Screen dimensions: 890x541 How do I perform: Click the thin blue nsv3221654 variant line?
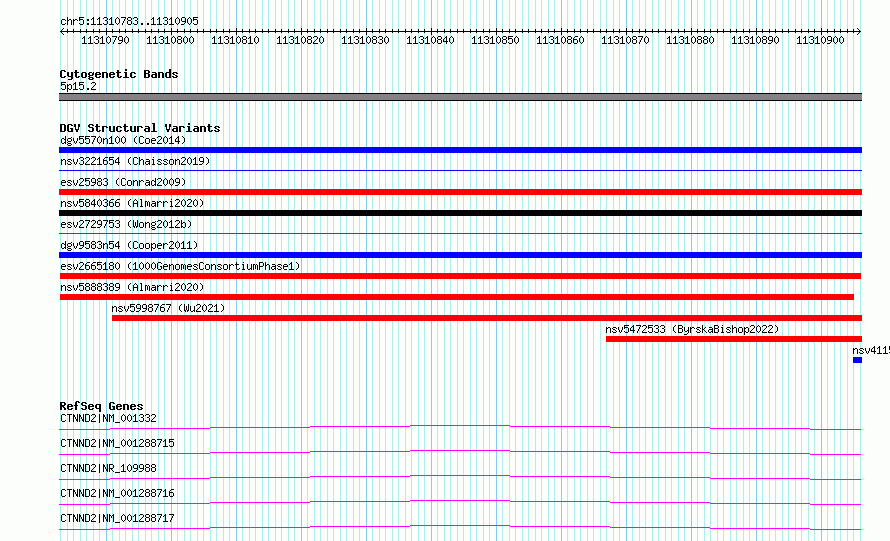click(x=460, y=170)
